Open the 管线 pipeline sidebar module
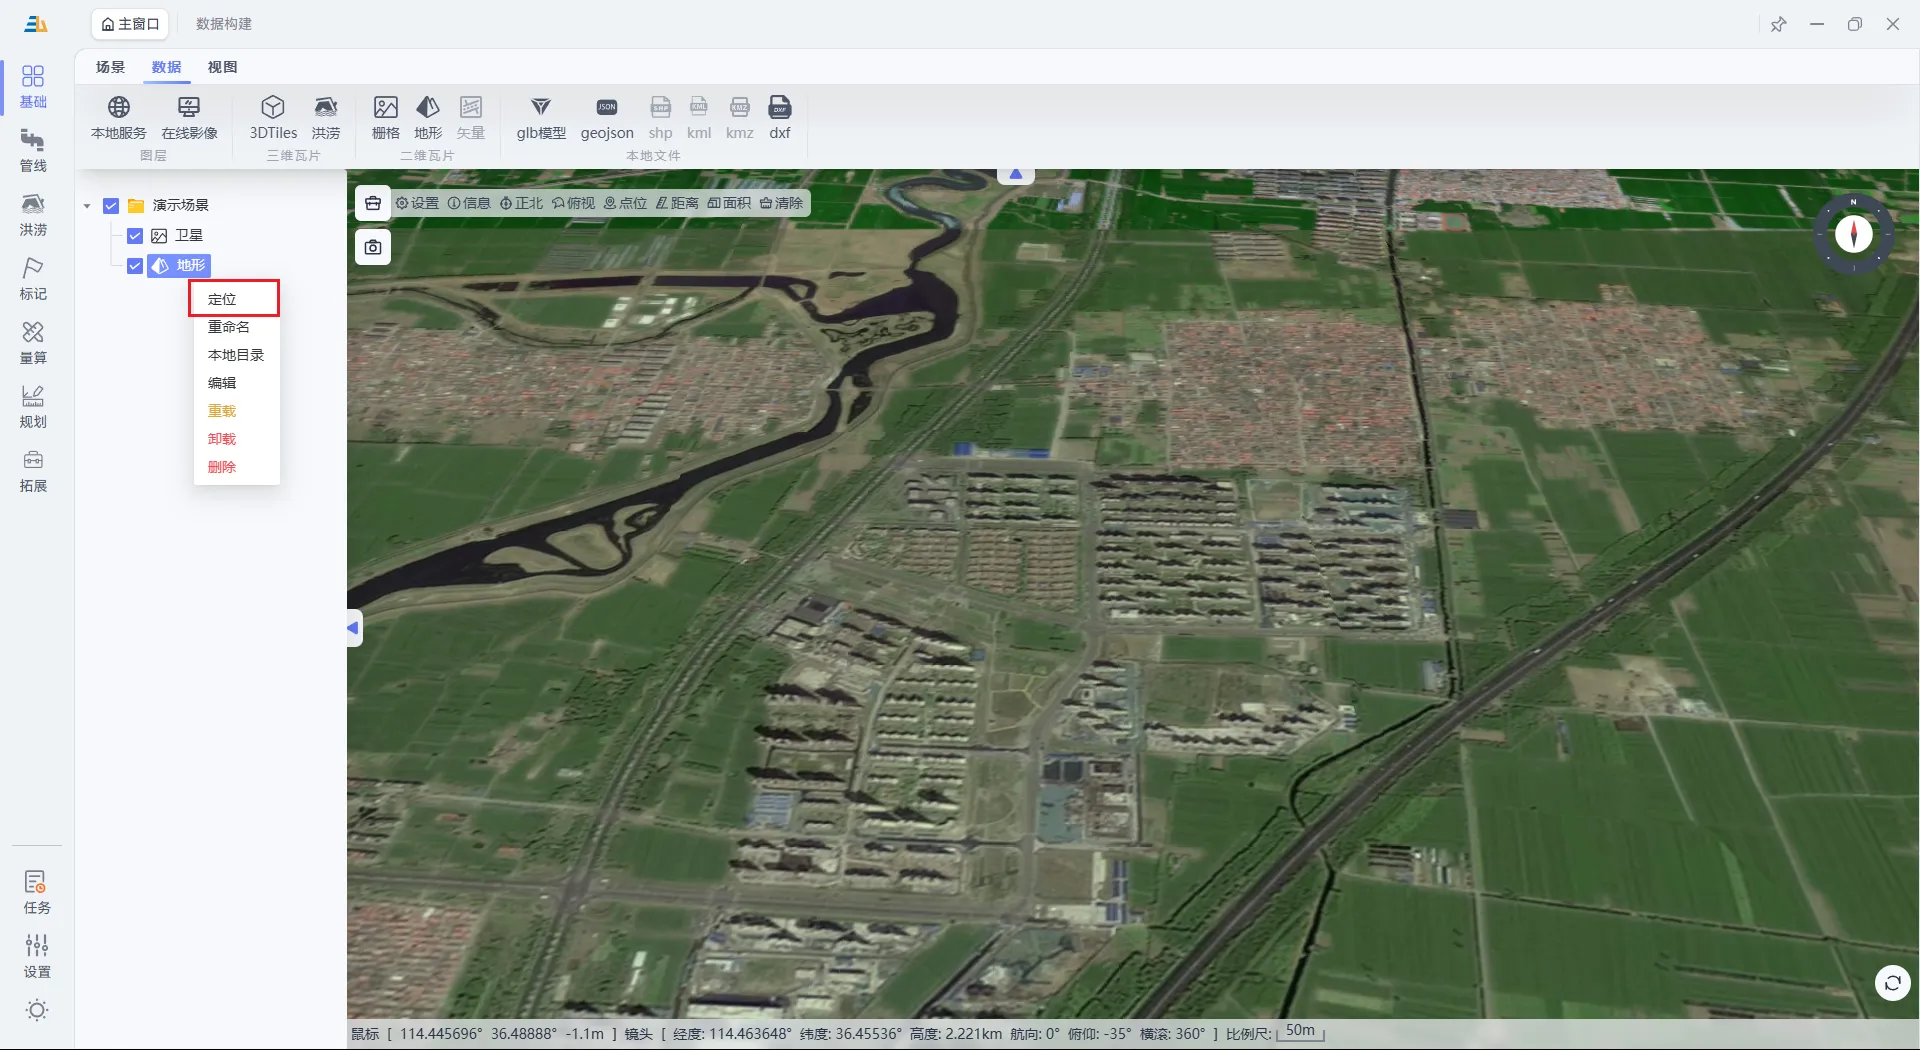Viewport: 1920px width, 1050px height. point(33,151)
